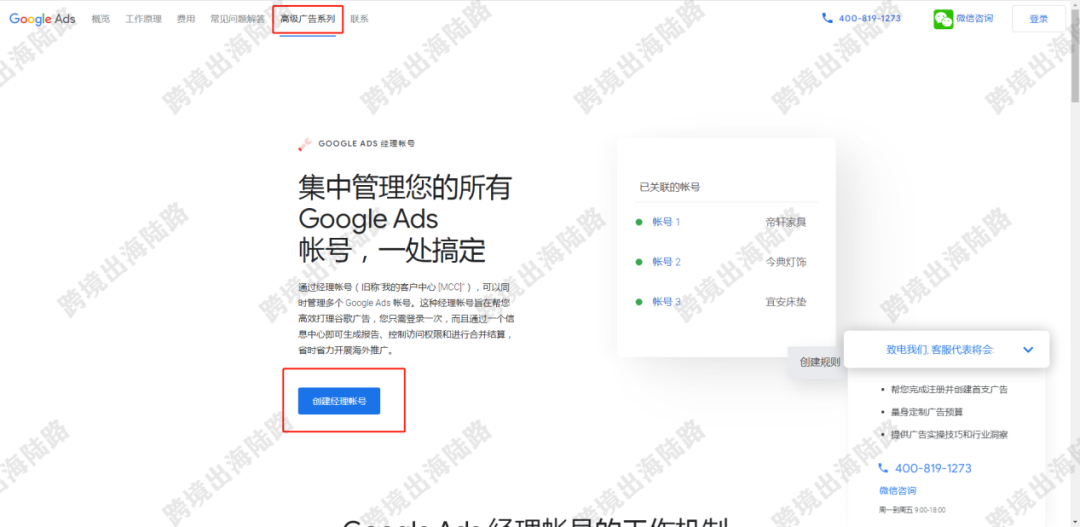Click the Google Ads logo
The height and width of the screenshot is (527, 1080).
[43, 19]
